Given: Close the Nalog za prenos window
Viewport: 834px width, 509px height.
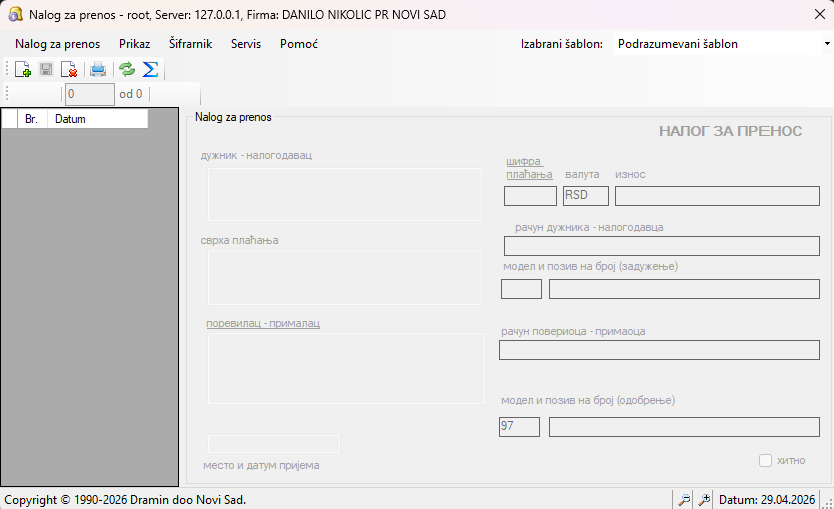Looking at the screenshot, I should 820,14.
